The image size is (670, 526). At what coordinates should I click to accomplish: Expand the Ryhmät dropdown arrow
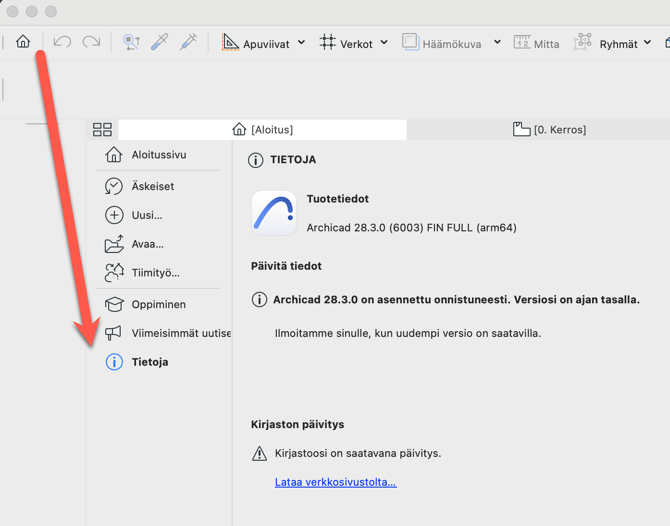[x=648, y=42]
